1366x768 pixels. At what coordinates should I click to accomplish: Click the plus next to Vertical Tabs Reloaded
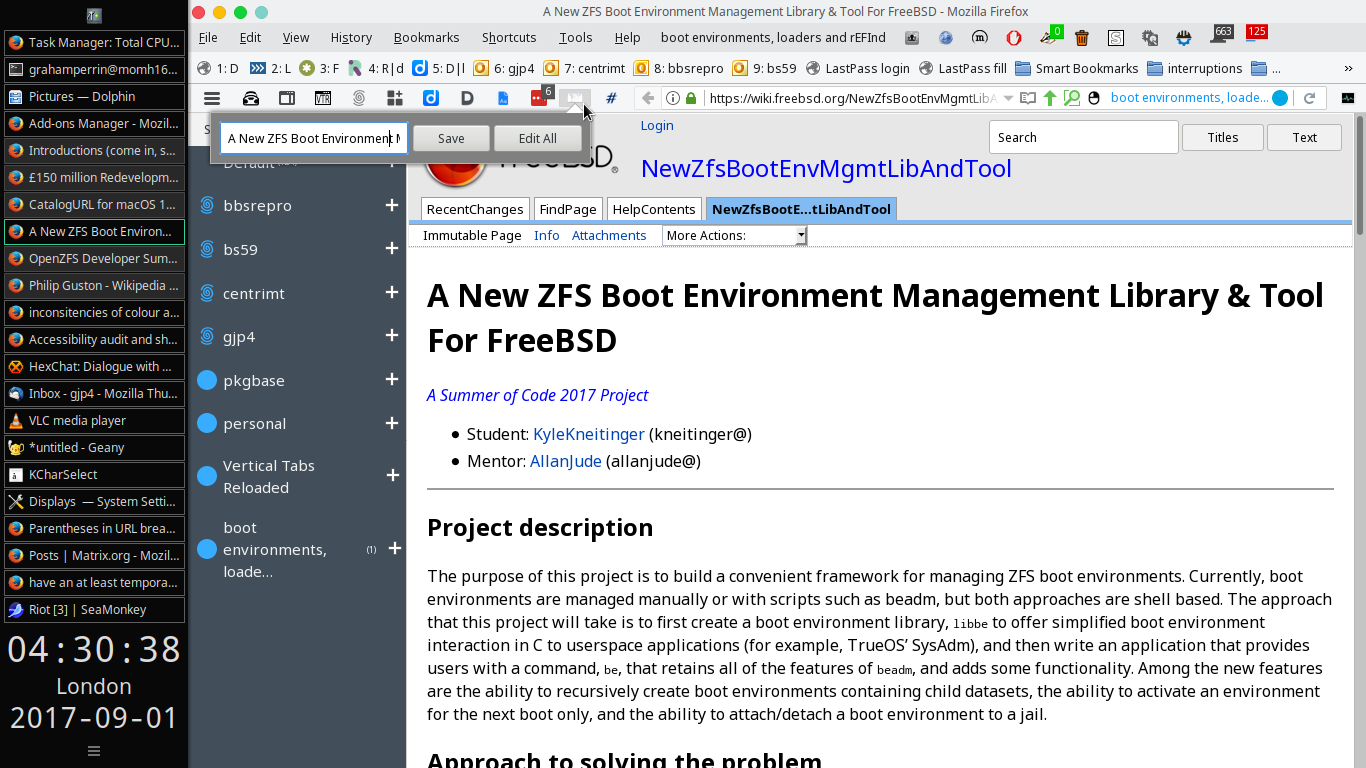click(x=394, y=476)
